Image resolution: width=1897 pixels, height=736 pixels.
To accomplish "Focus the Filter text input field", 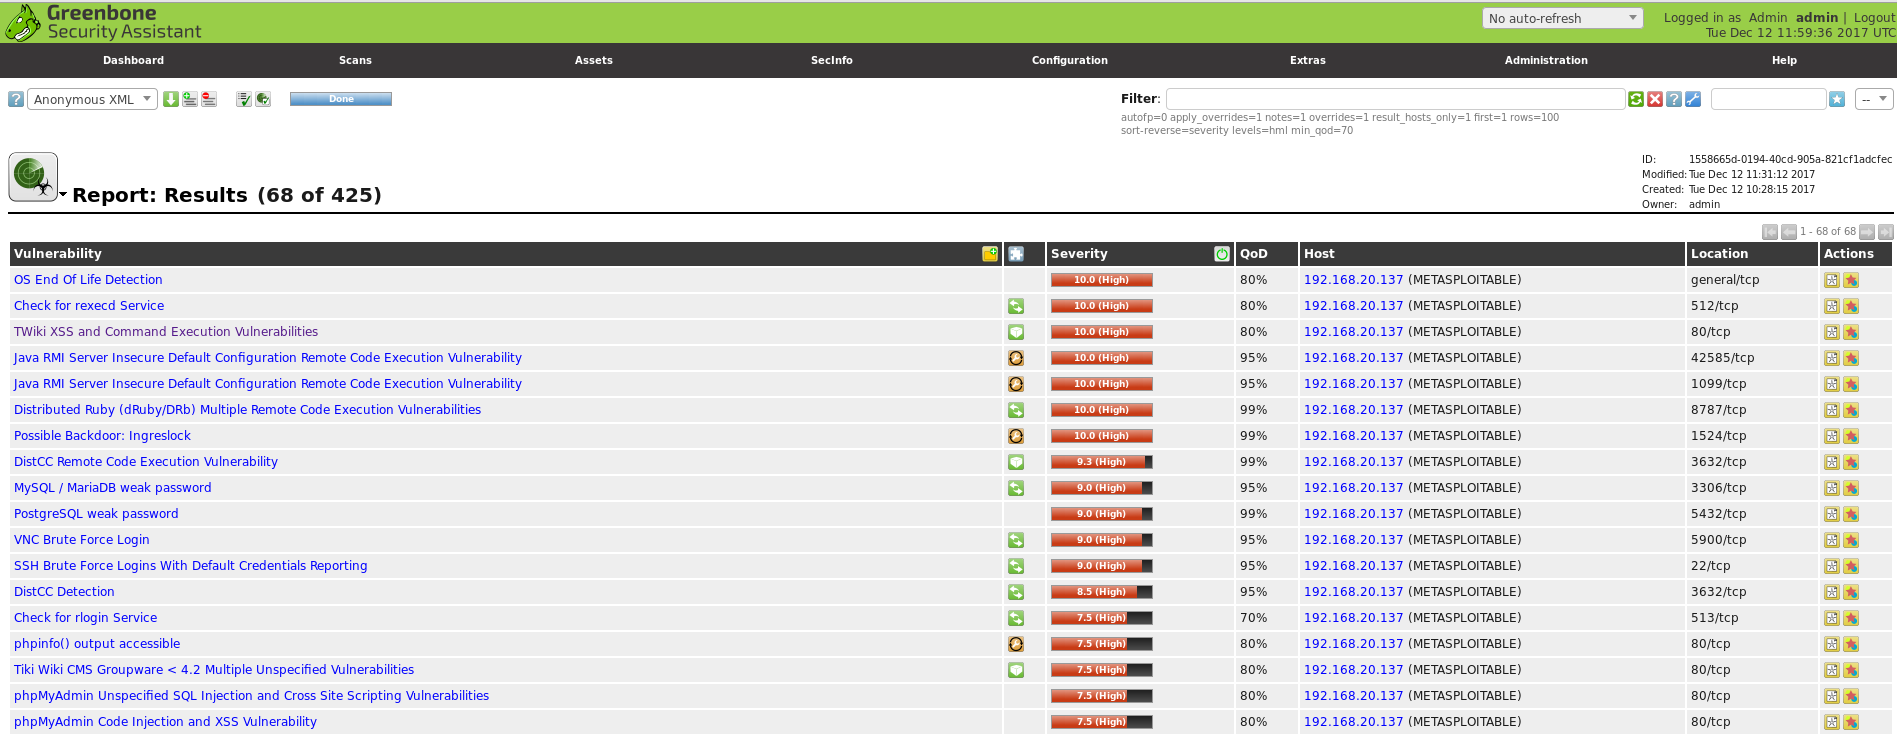I will tap(1395, 99).
